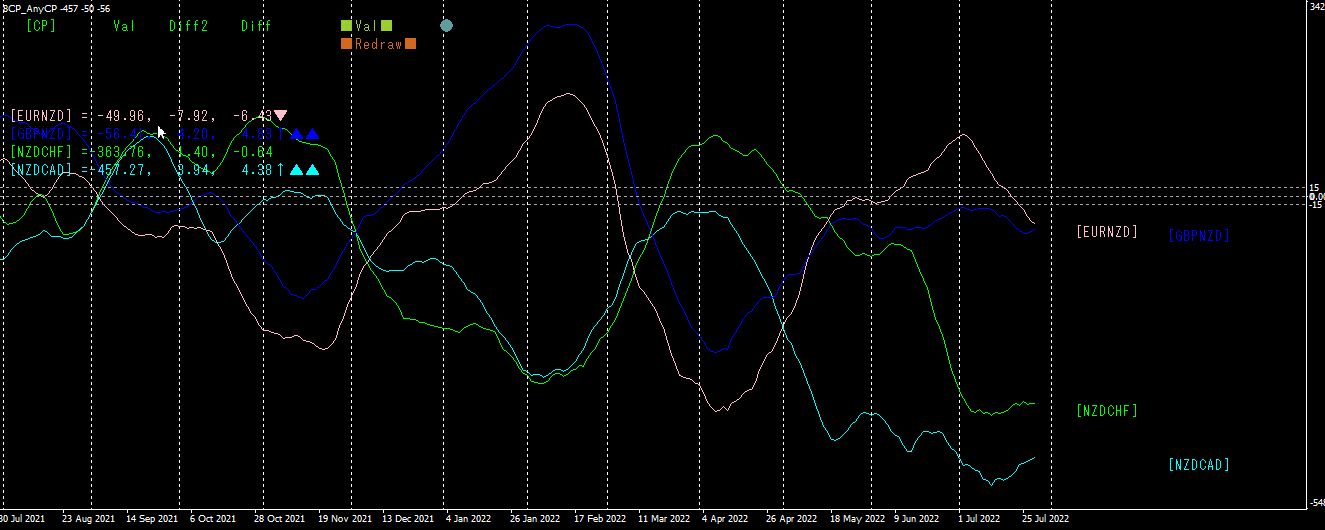Click the green square left of Val

pos(346,26)
